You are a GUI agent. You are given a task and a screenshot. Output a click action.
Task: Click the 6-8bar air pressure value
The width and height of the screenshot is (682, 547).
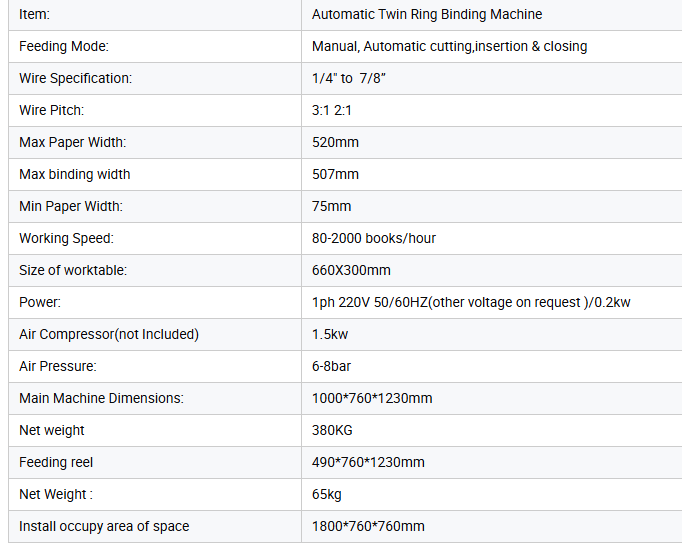(331, 366)
